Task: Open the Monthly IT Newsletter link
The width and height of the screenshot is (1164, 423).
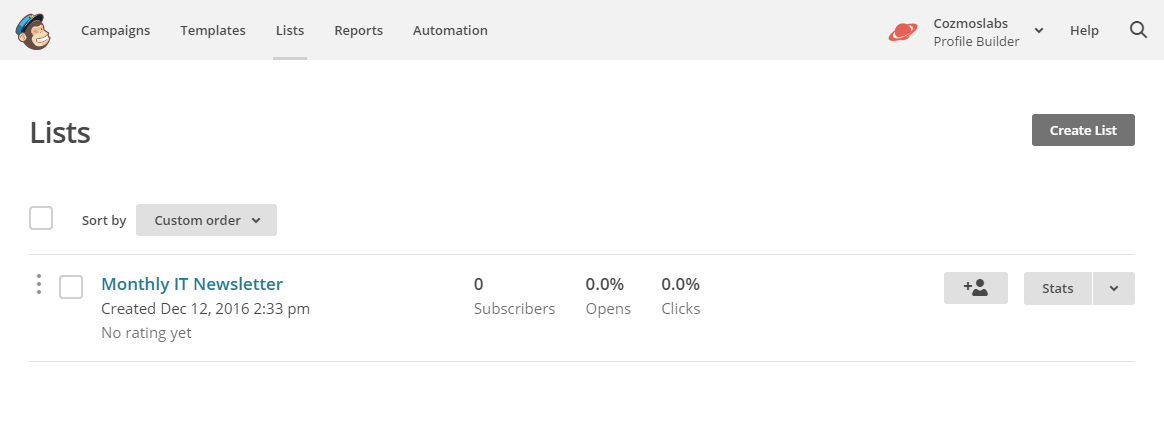Action: [192, 283]
